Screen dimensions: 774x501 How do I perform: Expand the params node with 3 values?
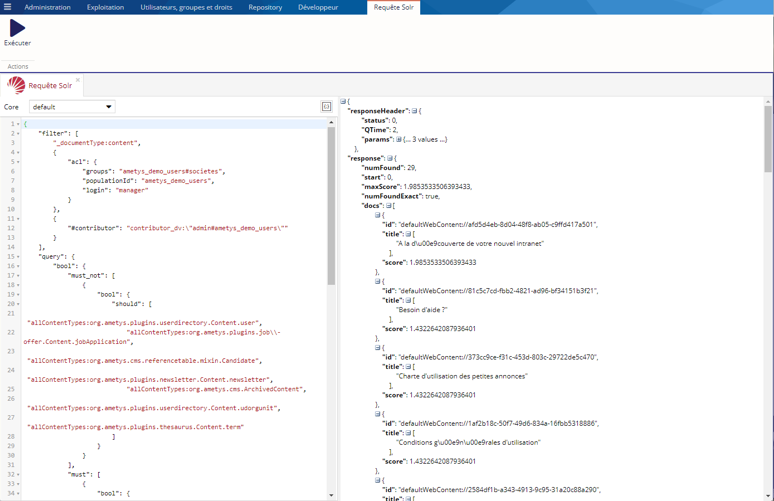[398, 140]
